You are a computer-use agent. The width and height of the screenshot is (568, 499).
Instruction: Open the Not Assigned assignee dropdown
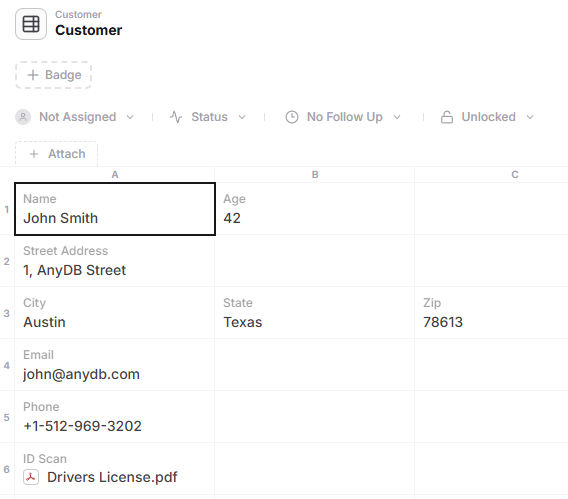[x=75, y=117]
